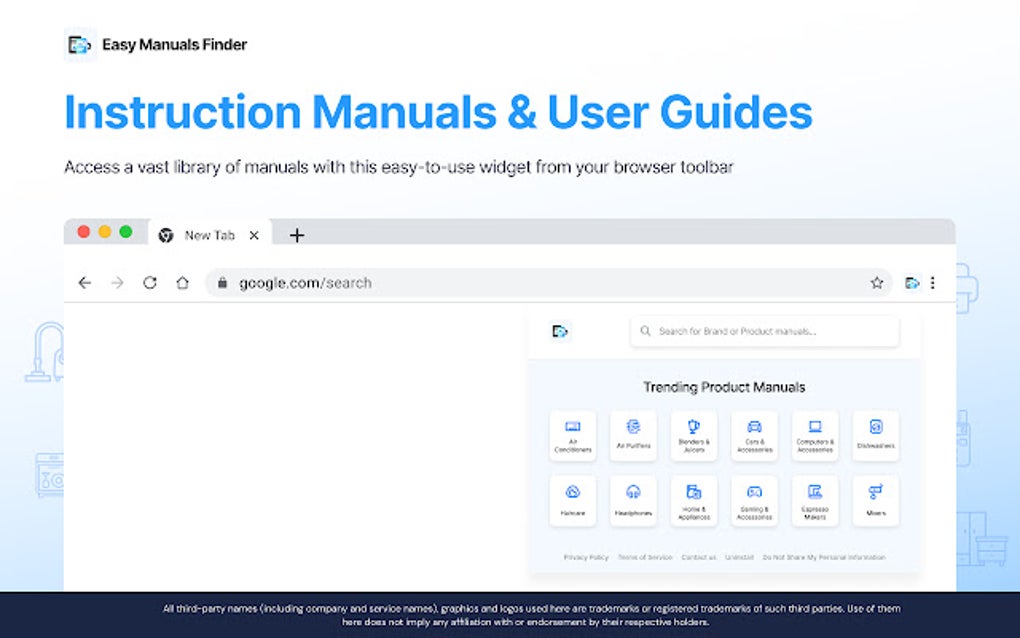Pick the Dishwashers manuals category
Viewport: 1020px width, 638px height.
point(876,436)
